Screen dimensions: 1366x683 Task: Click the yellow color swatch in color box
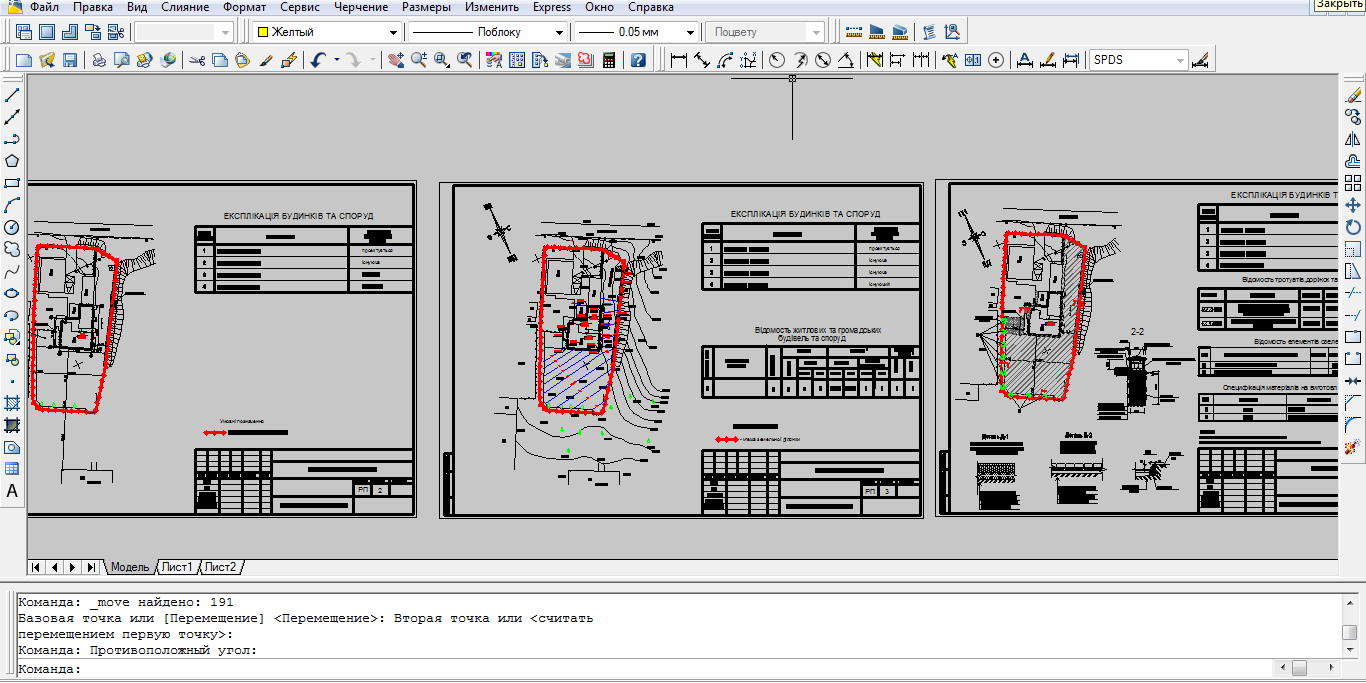click(263, 32)
